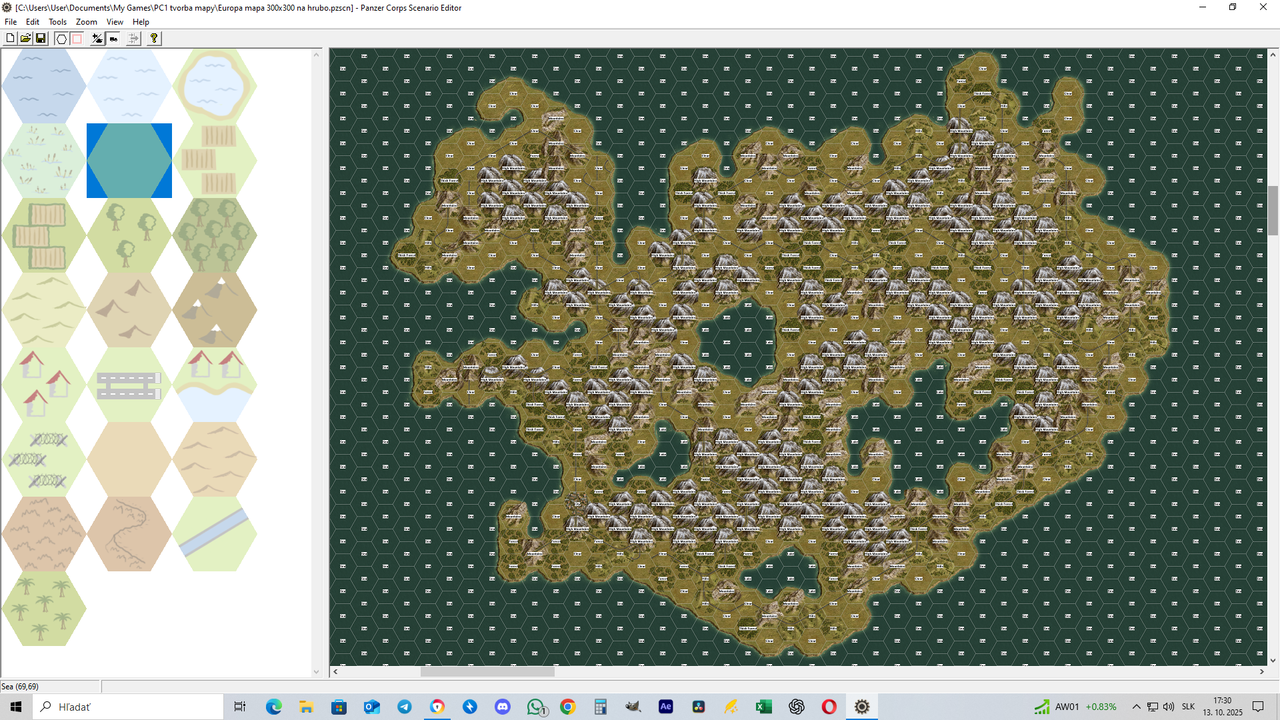The image size is (1280, 720).
Task: Select the river crossing terrain tile
Action: point(215,534)
